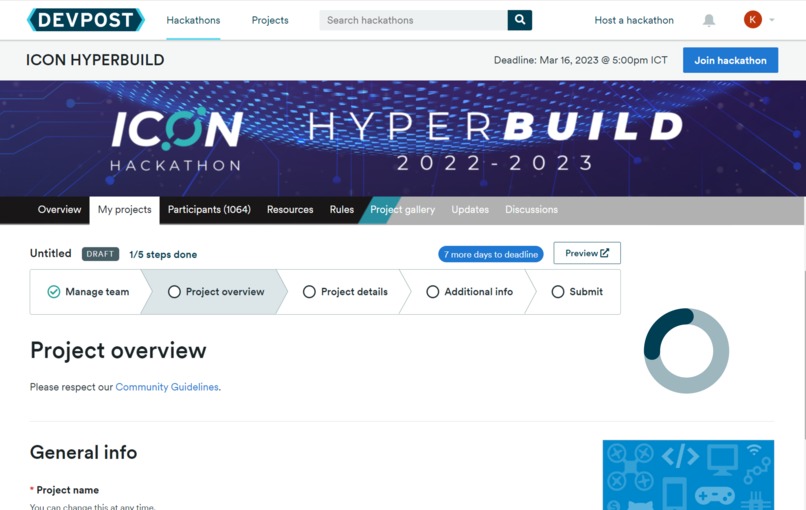Click the user avatar K

coord(753,20)
